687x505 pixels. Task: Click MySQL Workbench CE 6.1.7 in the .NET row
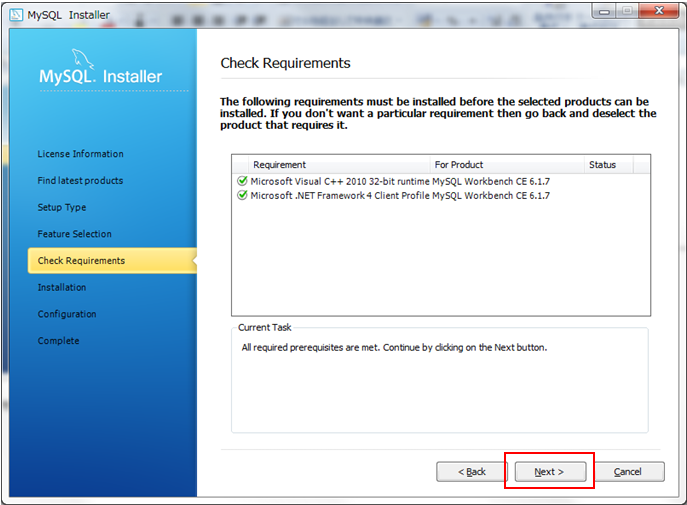491,195
